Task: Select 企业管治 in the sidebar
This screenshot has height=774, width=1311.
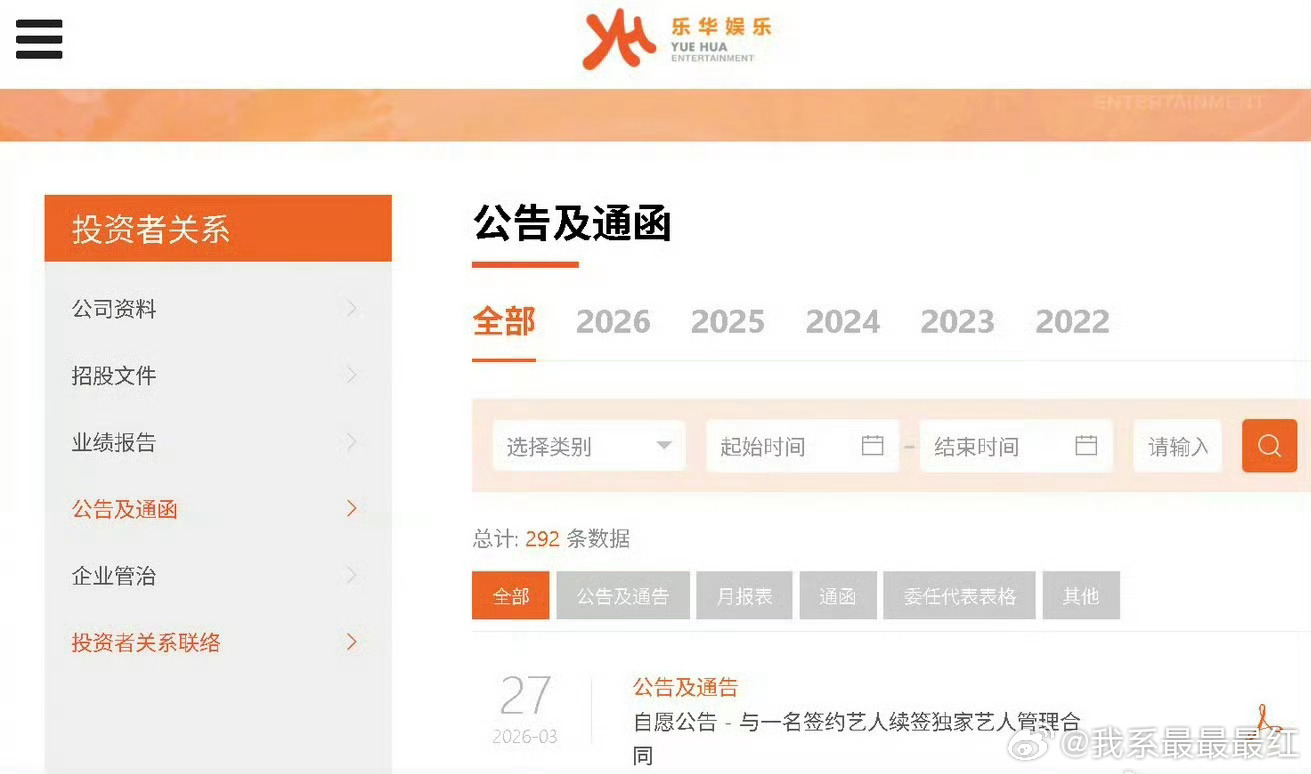Action: (x=113, y=575)
